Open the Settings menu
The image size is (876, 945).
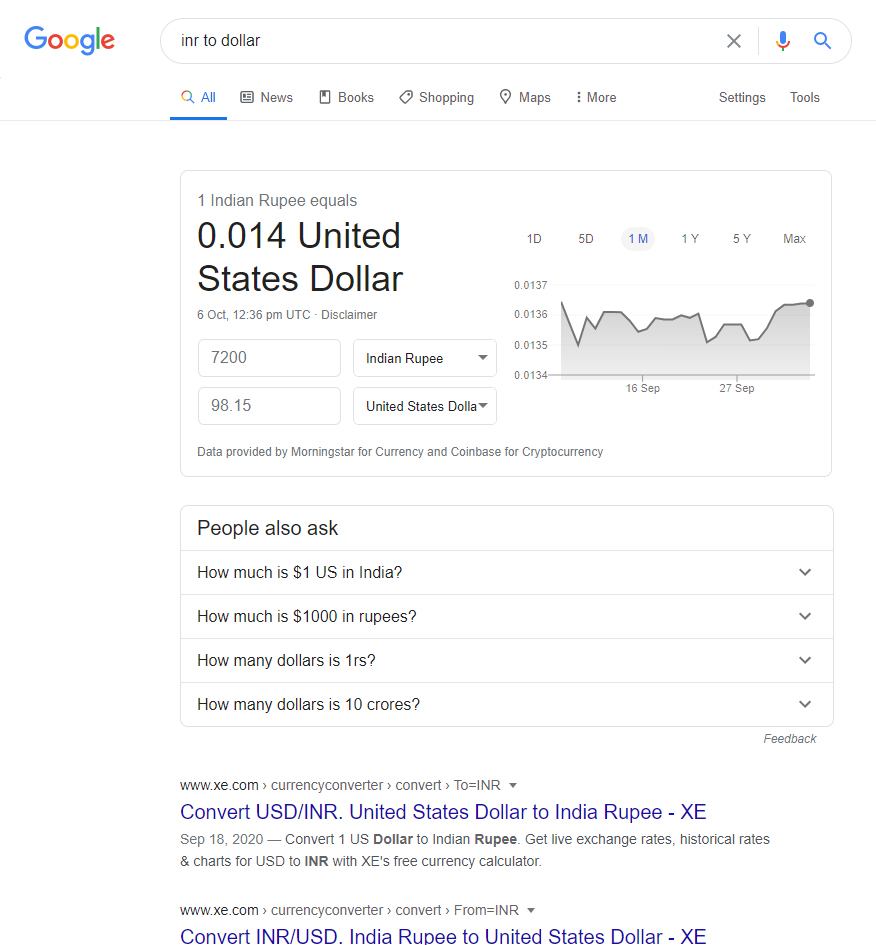tap(742, 97)
